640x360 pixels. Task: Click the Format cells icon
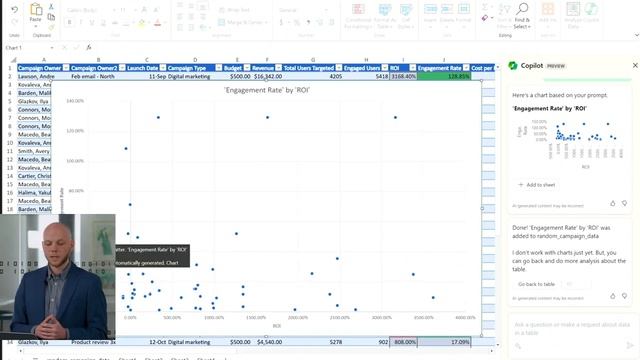(x=464, y=9)
